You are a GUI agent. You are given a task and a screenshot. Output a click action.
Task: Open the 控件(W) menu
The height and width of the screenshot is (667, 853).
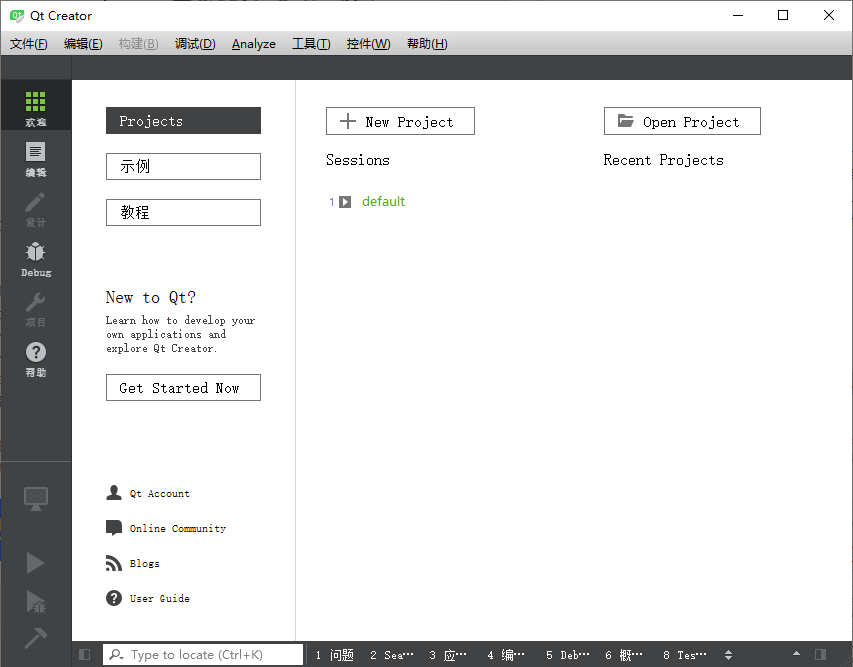[368, 44]
